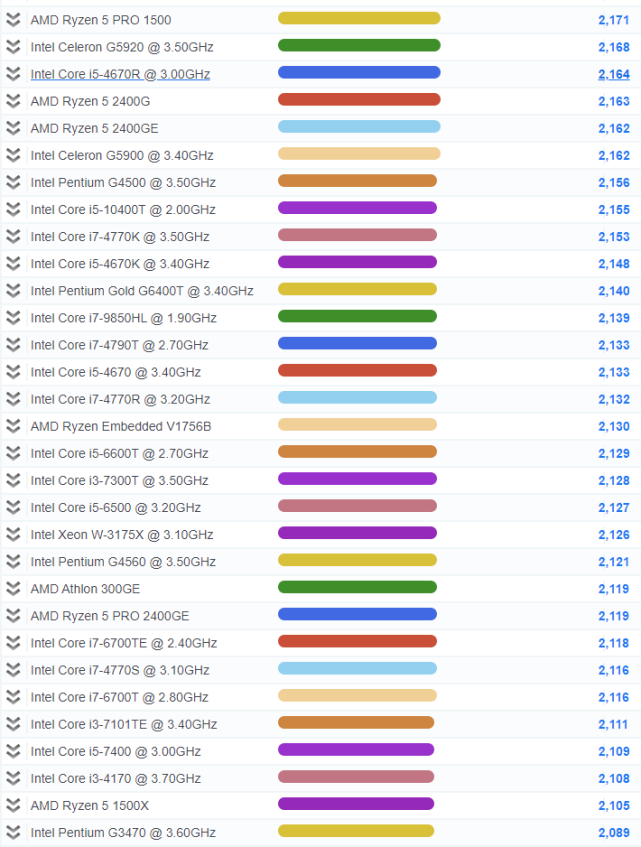Open the Intel Core i5-7400 @ 3.00GHz link
The width and height of the screenshot is (641, 847).
pyautogui.click(x=116, y=751)
